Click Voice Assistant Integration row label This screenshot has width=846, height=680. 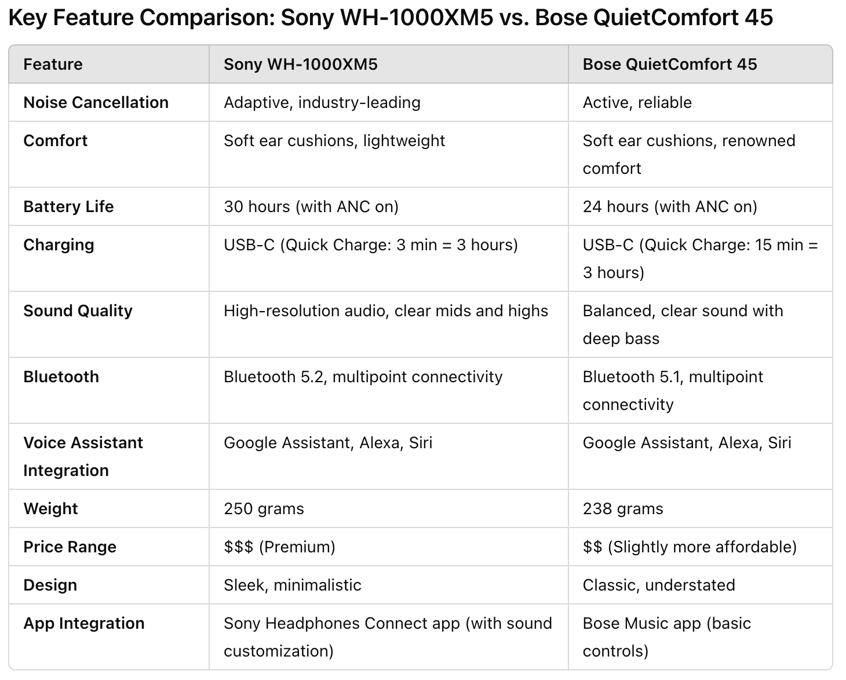(83, 457)
